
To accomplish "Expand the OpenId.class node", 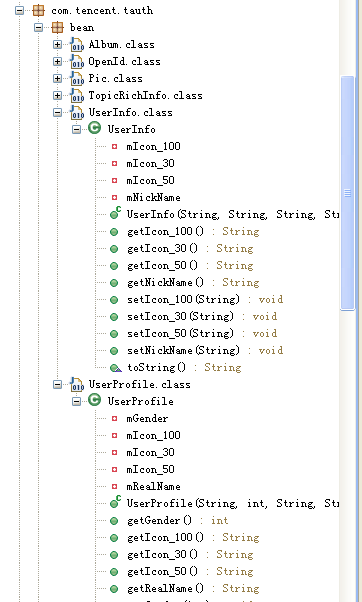I will (57, 61).
